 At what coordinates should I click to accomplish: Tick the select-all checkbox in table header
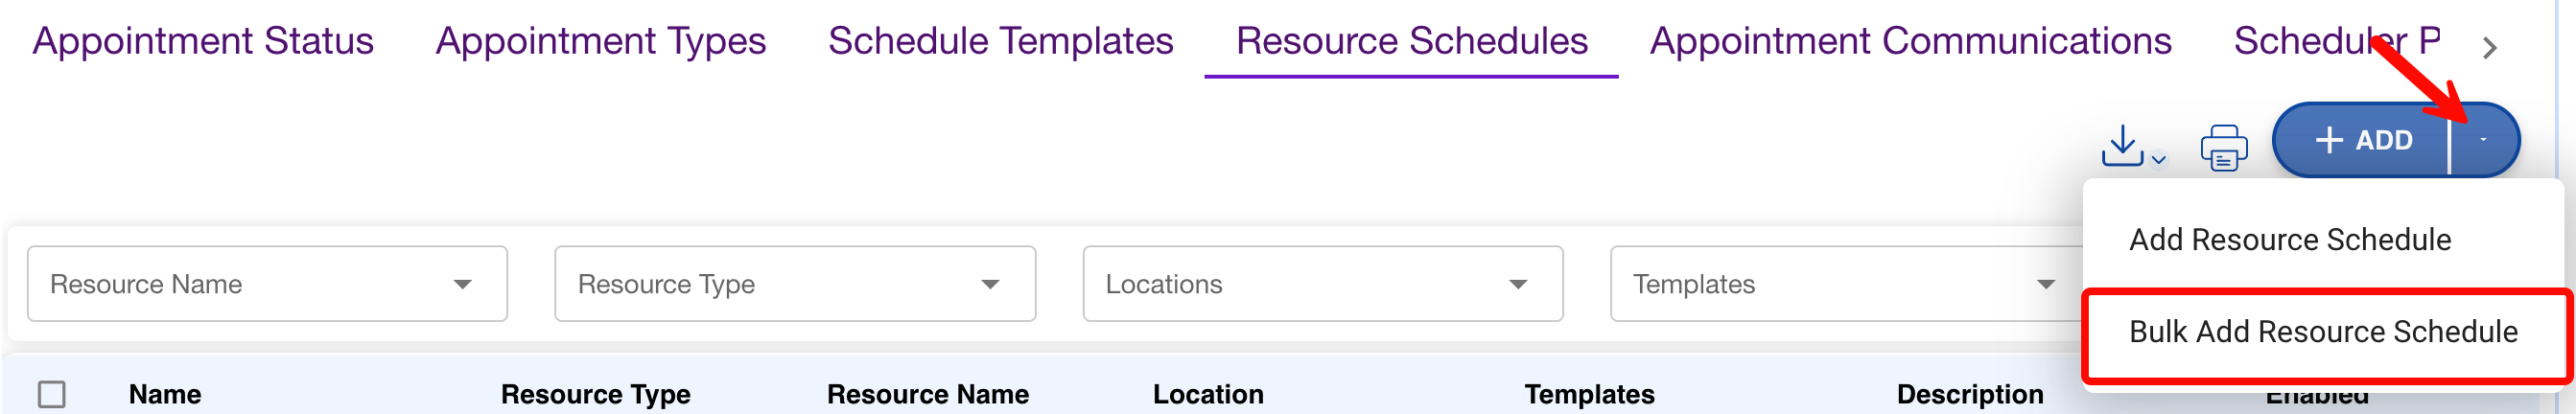(52, 394)
